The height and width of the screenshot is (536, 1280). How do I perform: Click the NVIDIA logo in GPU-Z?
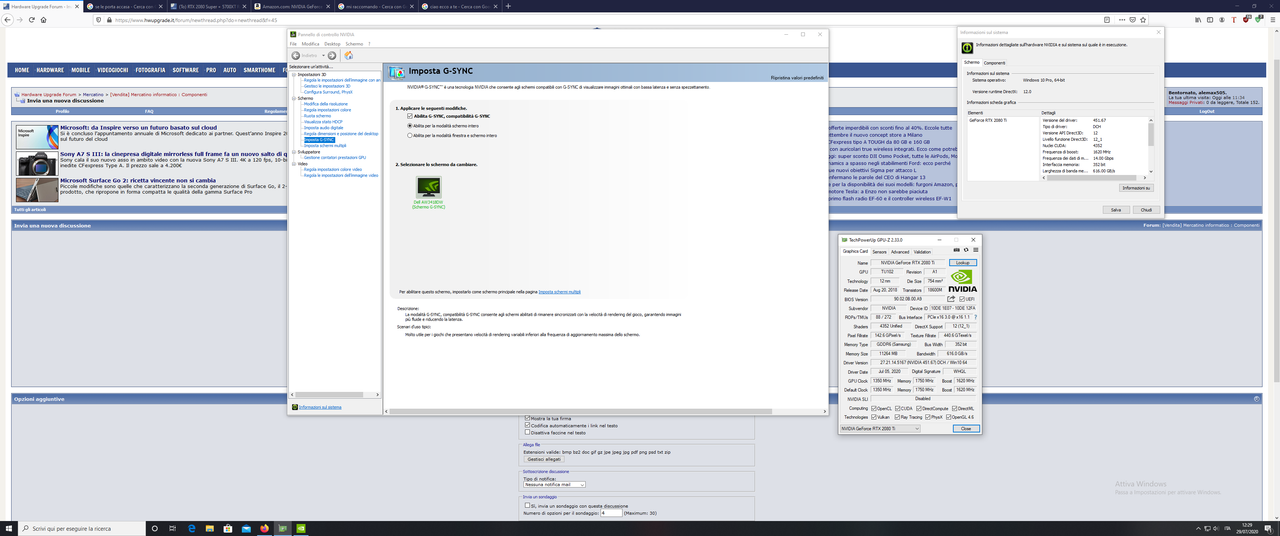[962, 280]
